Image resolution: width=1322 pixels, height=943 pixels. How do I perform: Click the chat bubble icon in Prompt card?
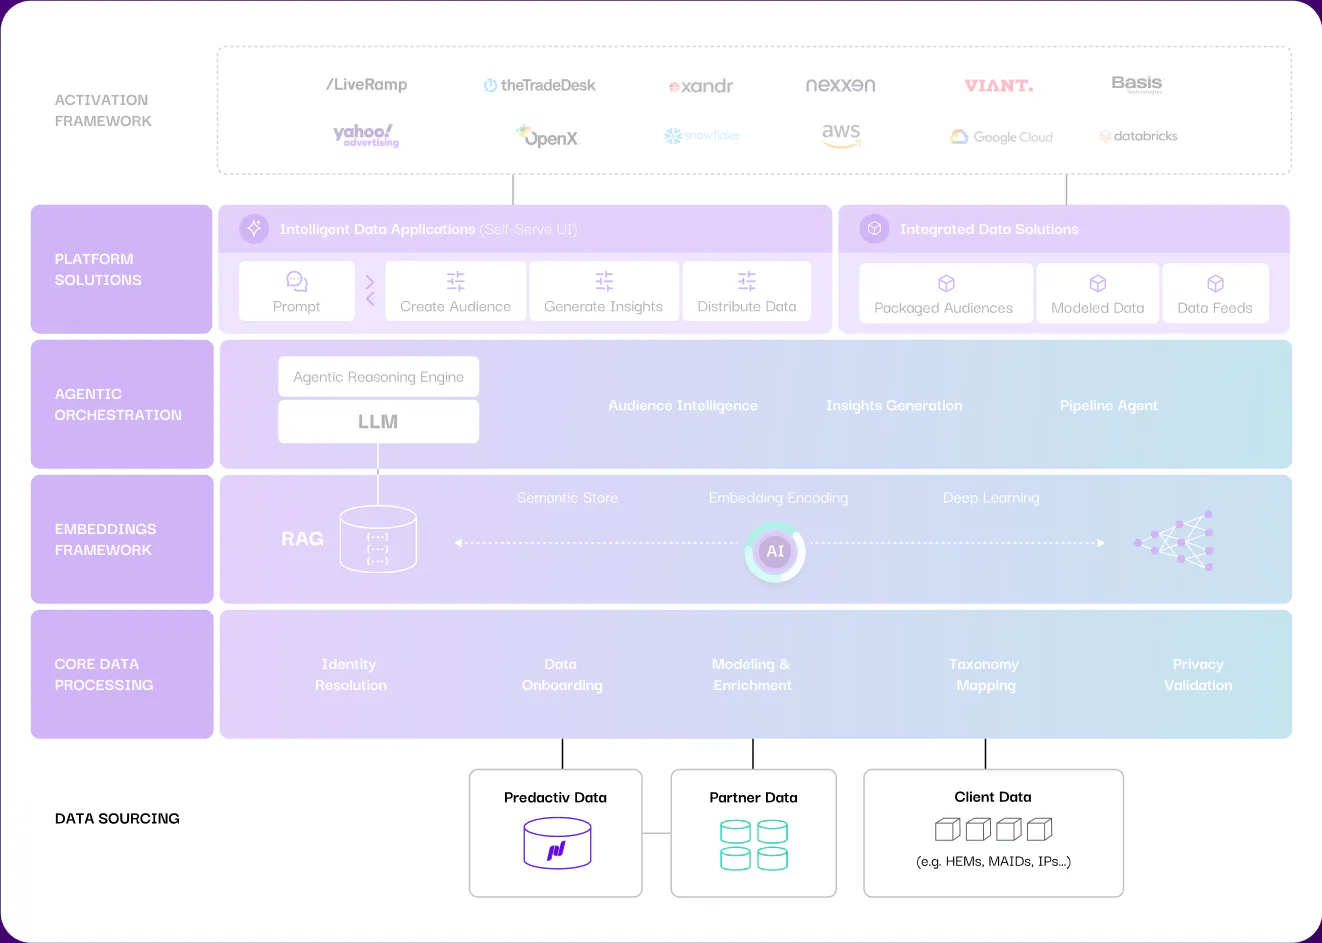pos(297,281)
